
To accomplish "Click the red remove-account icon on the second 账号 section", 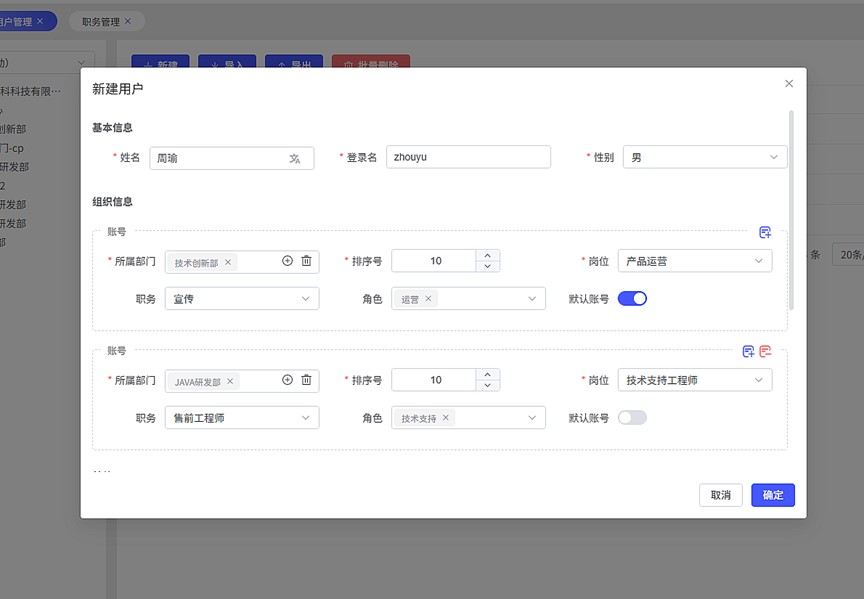I will click(765, 351).
